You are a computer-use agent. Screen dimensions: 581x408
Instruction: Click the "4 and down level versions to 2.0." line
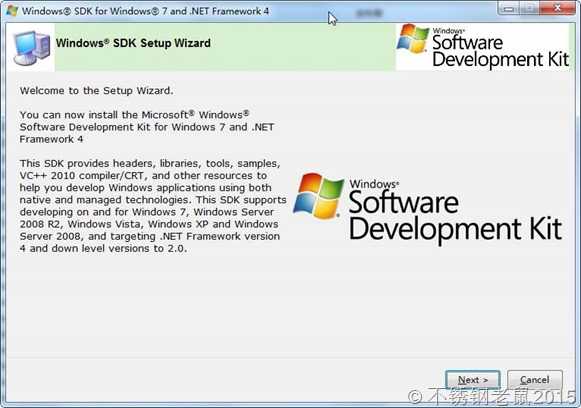coord(103,248)
